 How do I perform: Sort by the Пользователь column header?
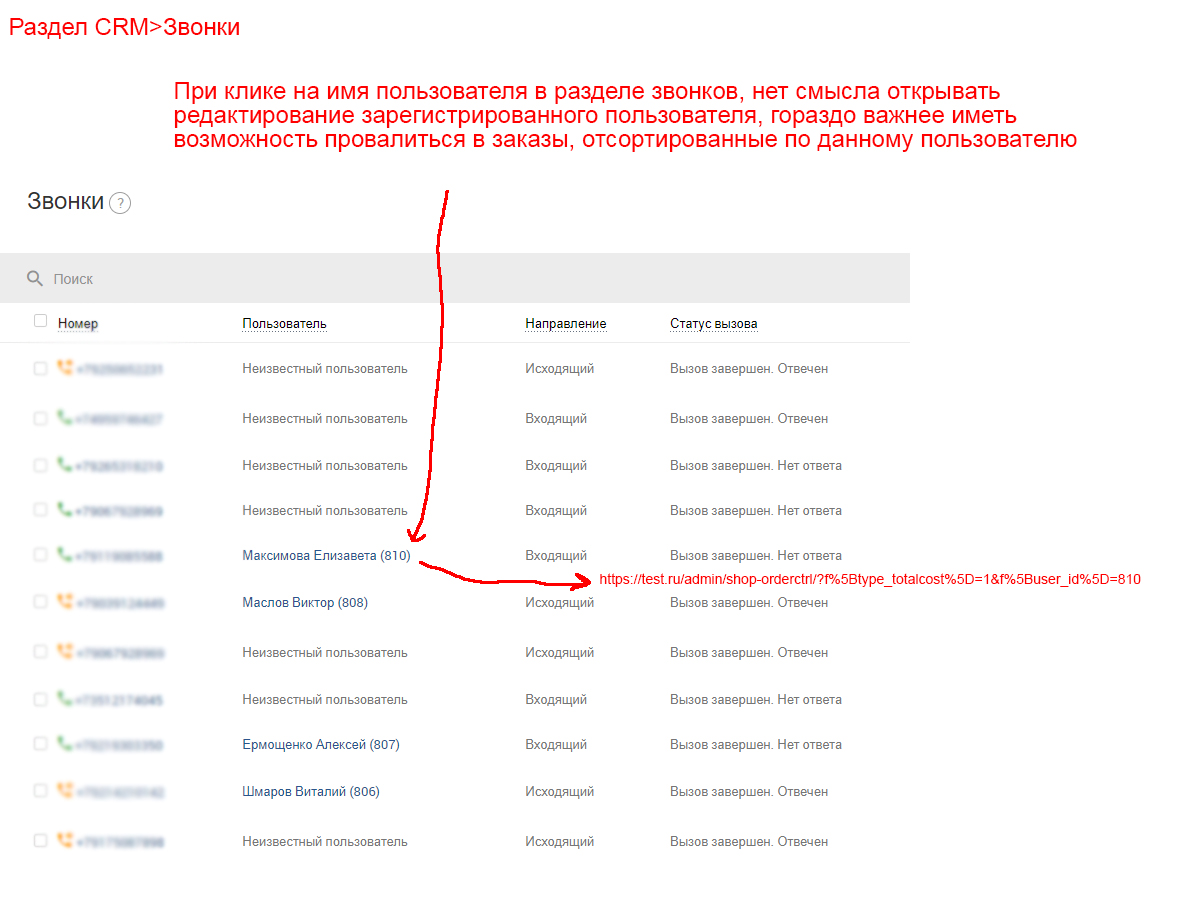tap(284, 324)
